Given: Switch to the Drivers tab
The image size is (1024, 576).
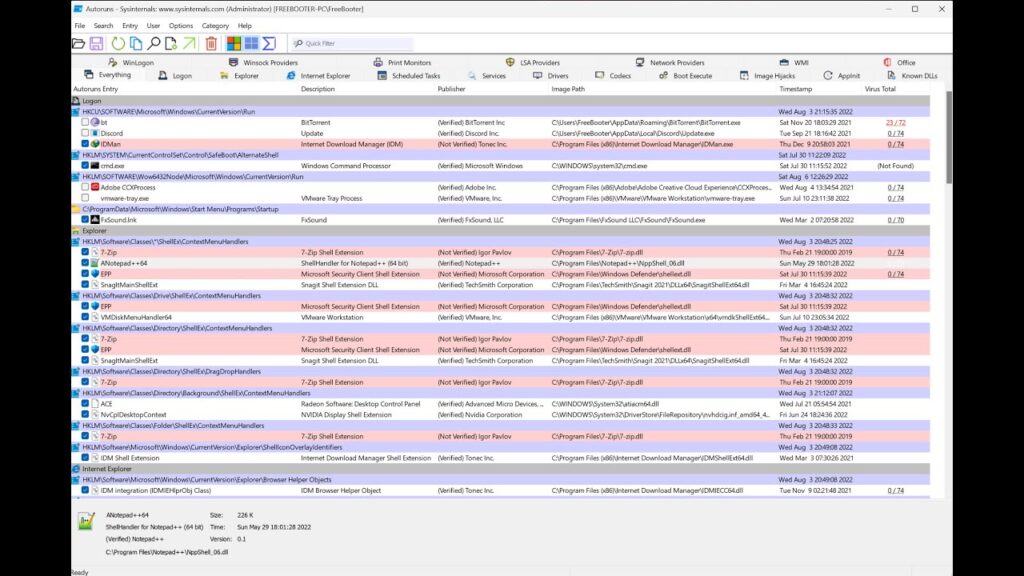Looking at the screenshot, I should (557, 76).
